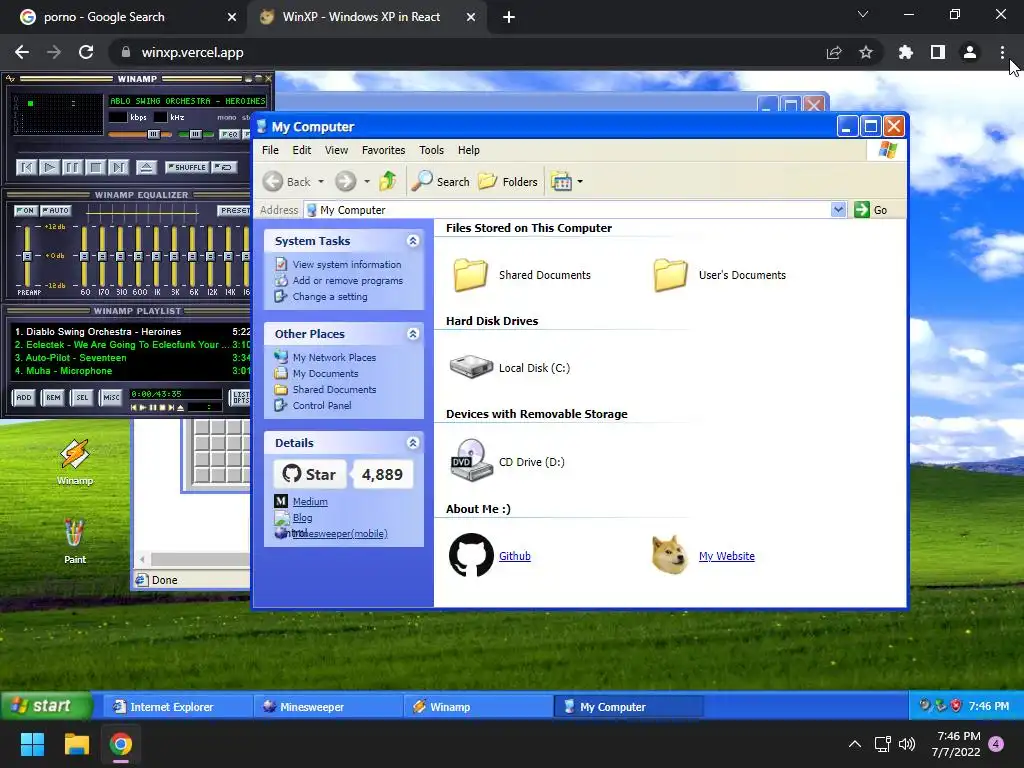Viewport: 1024px width, 768px height.
Task: Click Change a setting
Action: [330, 296]
